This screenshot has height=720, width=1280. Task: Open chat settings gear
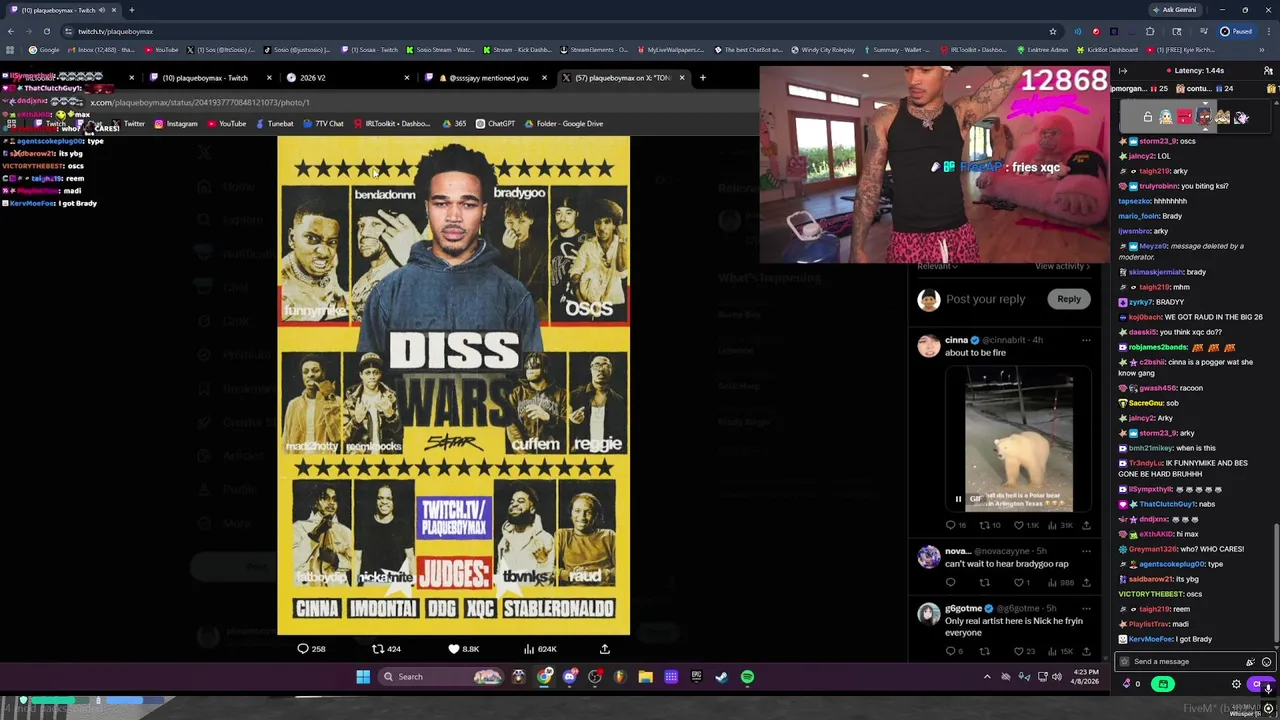click(x=1236, y=684)
